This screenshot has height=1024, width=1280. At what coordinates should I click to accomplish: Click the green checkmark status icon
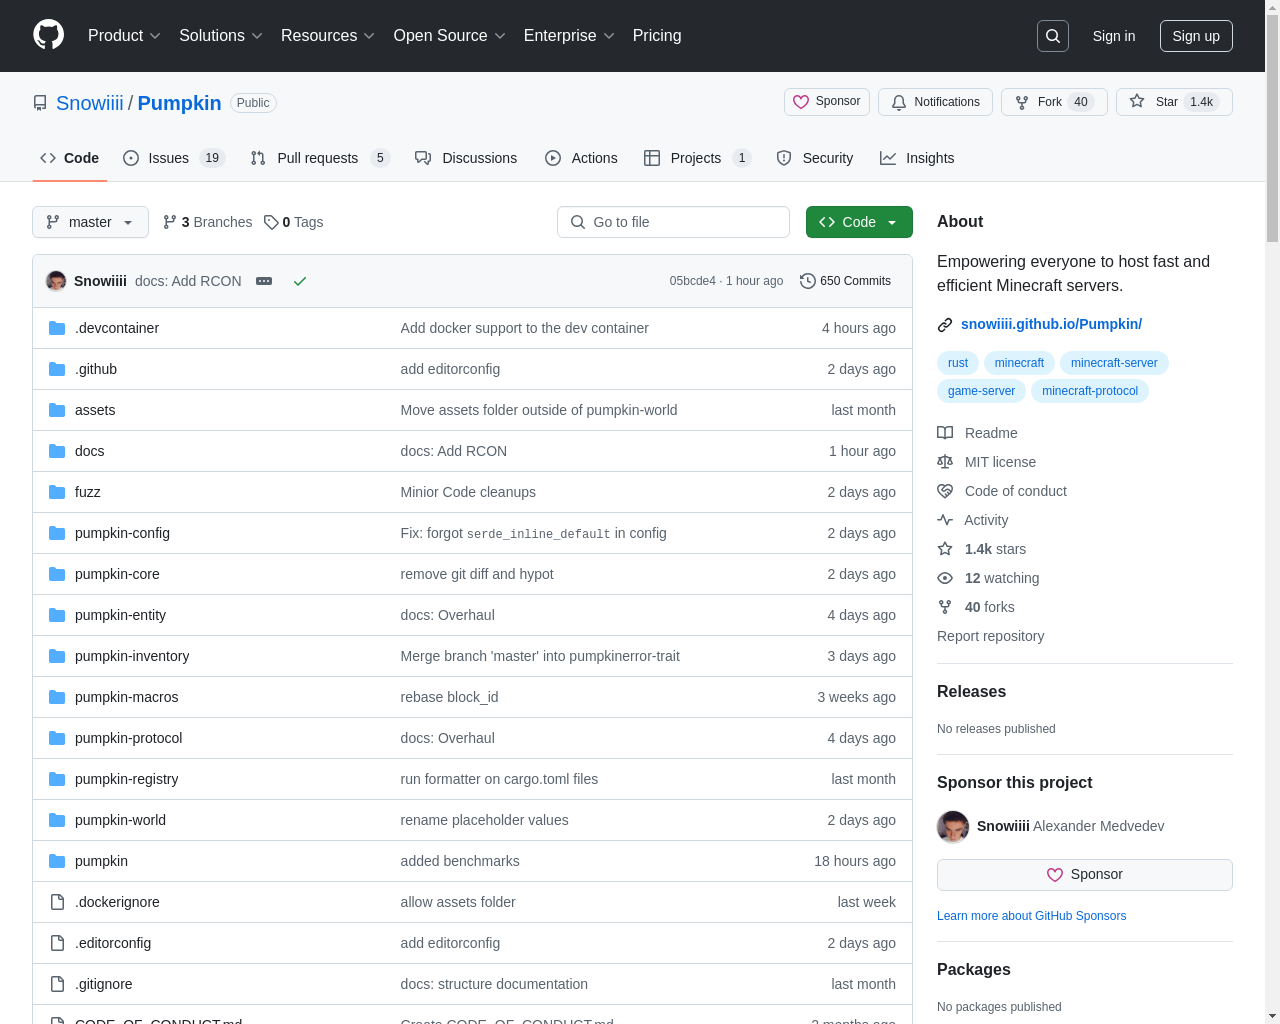click(x=299, y=281)
